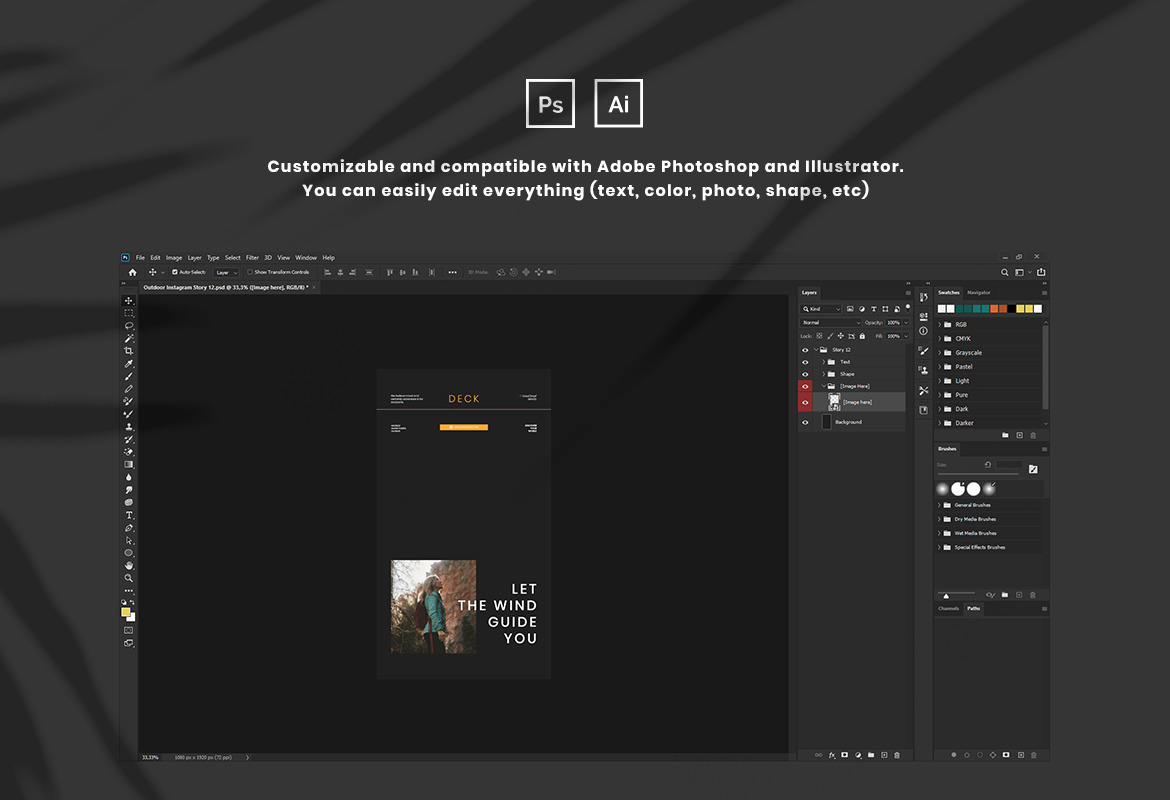
Task: Select the Background layer thumbnail
Action: point(826,422)
